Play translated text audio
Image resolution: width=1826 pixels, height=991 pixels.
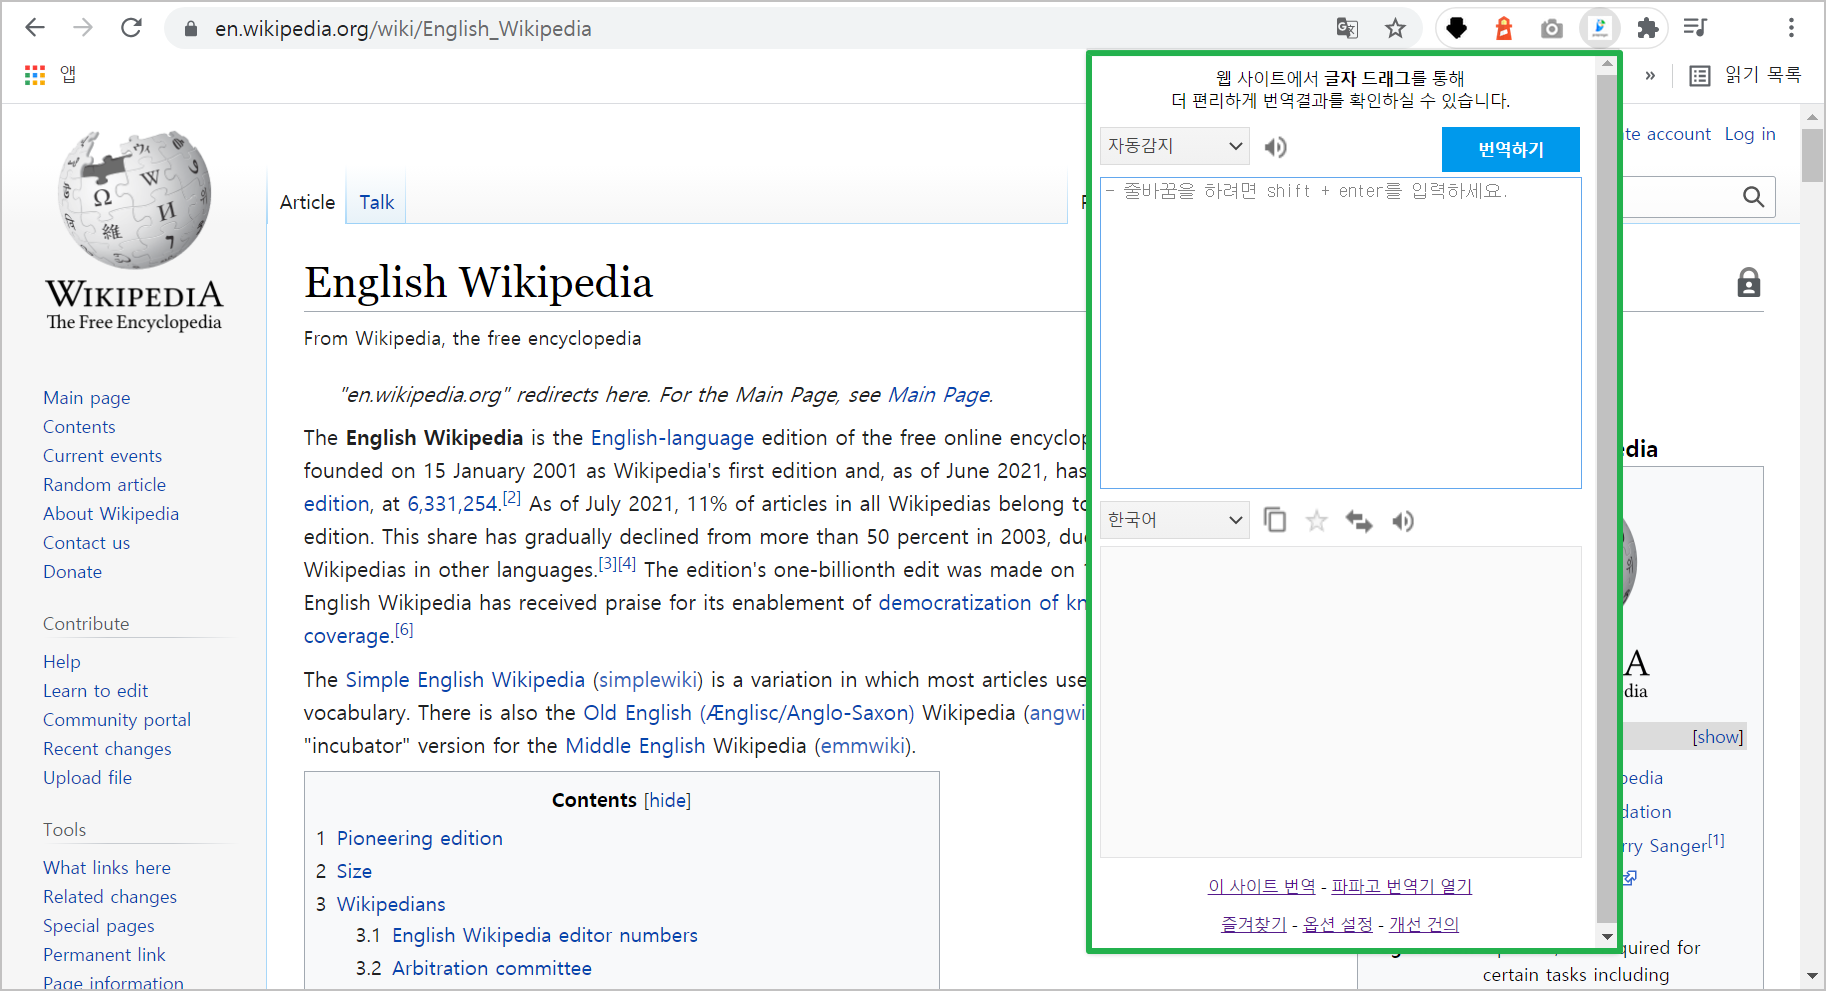click(x=1403, y=520)
